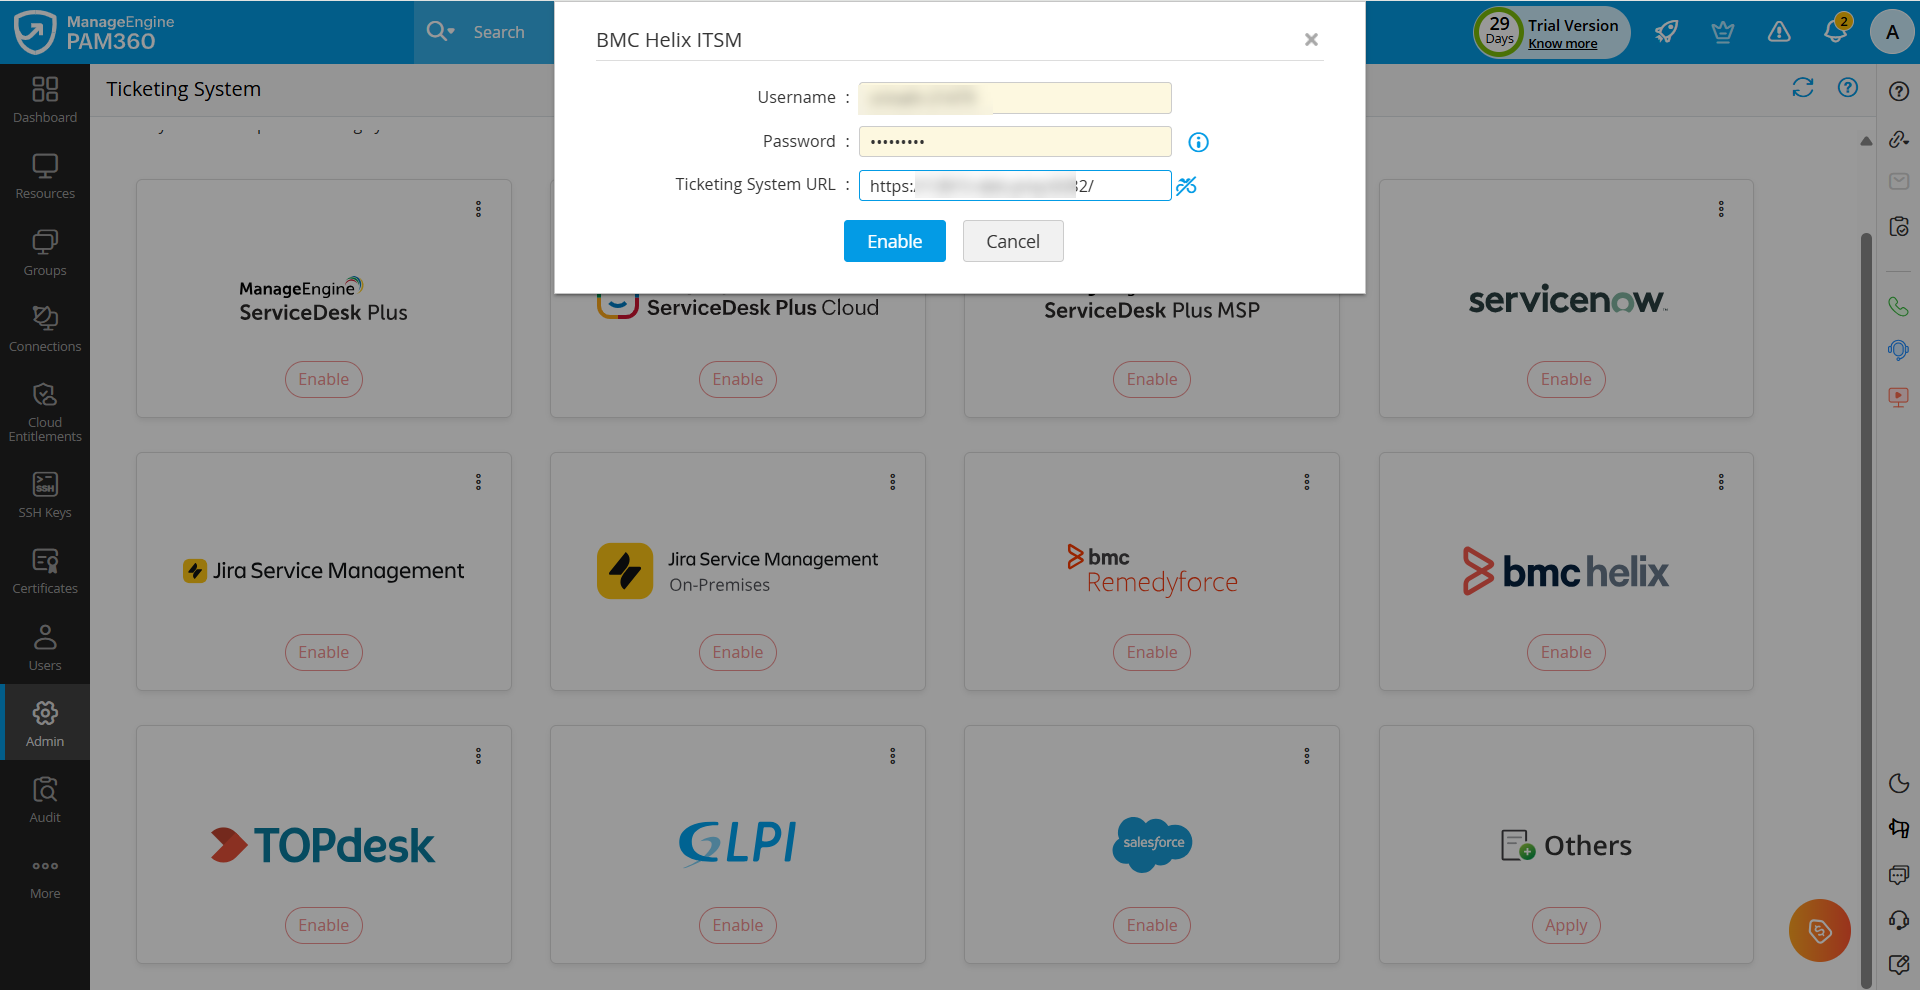
Task: Open options menu on ServiceNow card
Action: (x=1721, y=209)
